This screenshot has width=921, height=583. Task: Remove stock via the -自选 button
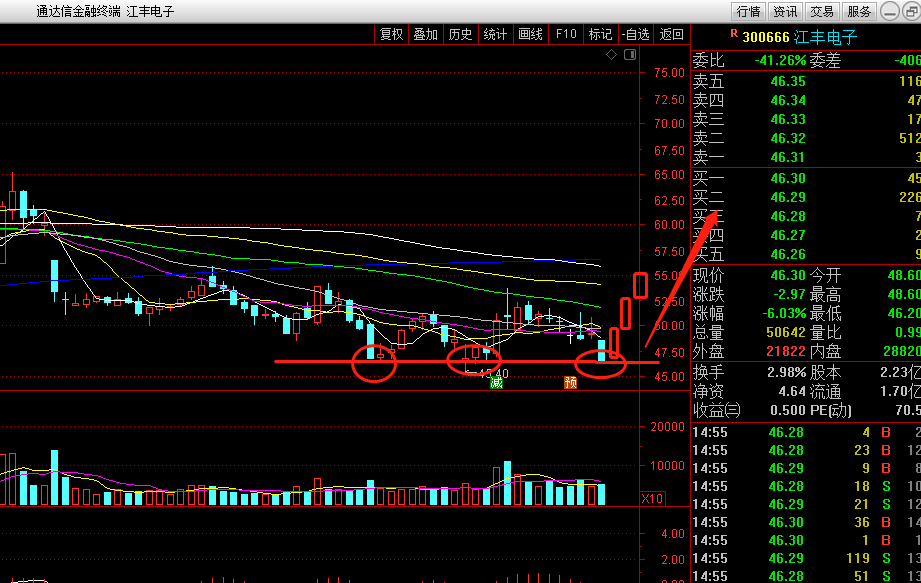pyautogui.click(x=636, y=34)
